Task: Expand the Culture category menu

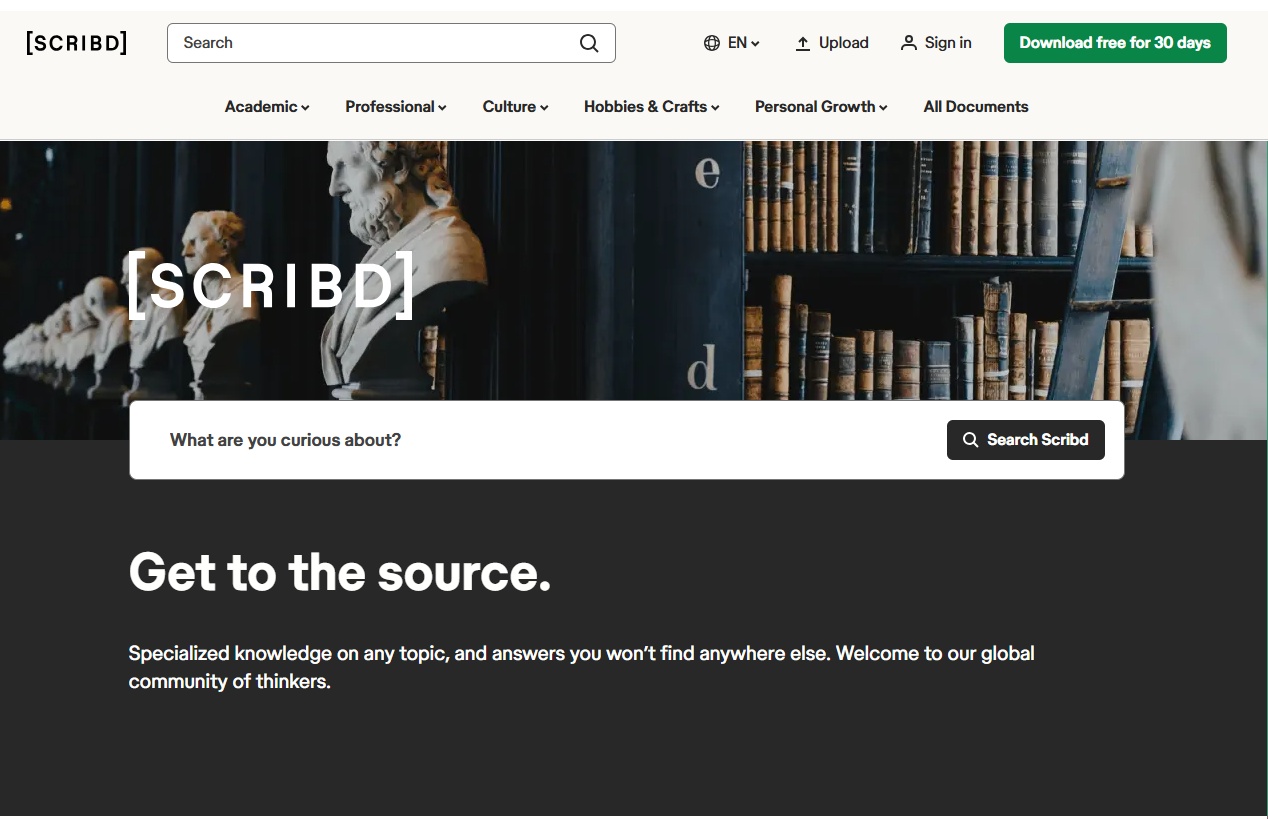Action: 514,106
